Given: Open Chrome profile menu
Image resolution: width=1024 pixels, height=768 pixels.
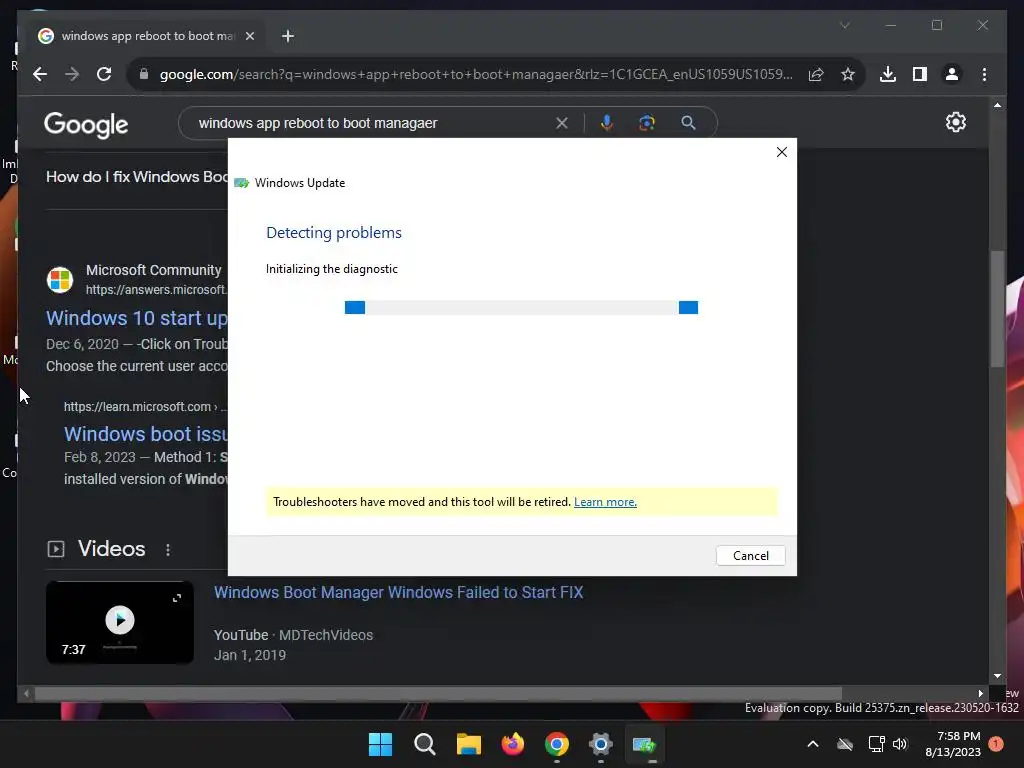Looking at the screenshot, I should 952,74.
